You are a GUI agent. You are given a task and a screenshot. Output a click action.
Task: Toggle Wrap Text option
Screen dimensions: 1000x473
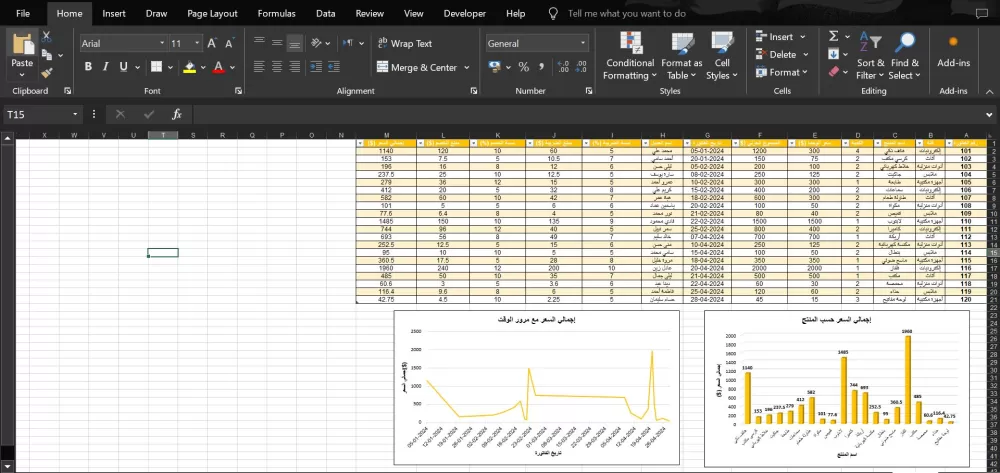click(404, 43)
